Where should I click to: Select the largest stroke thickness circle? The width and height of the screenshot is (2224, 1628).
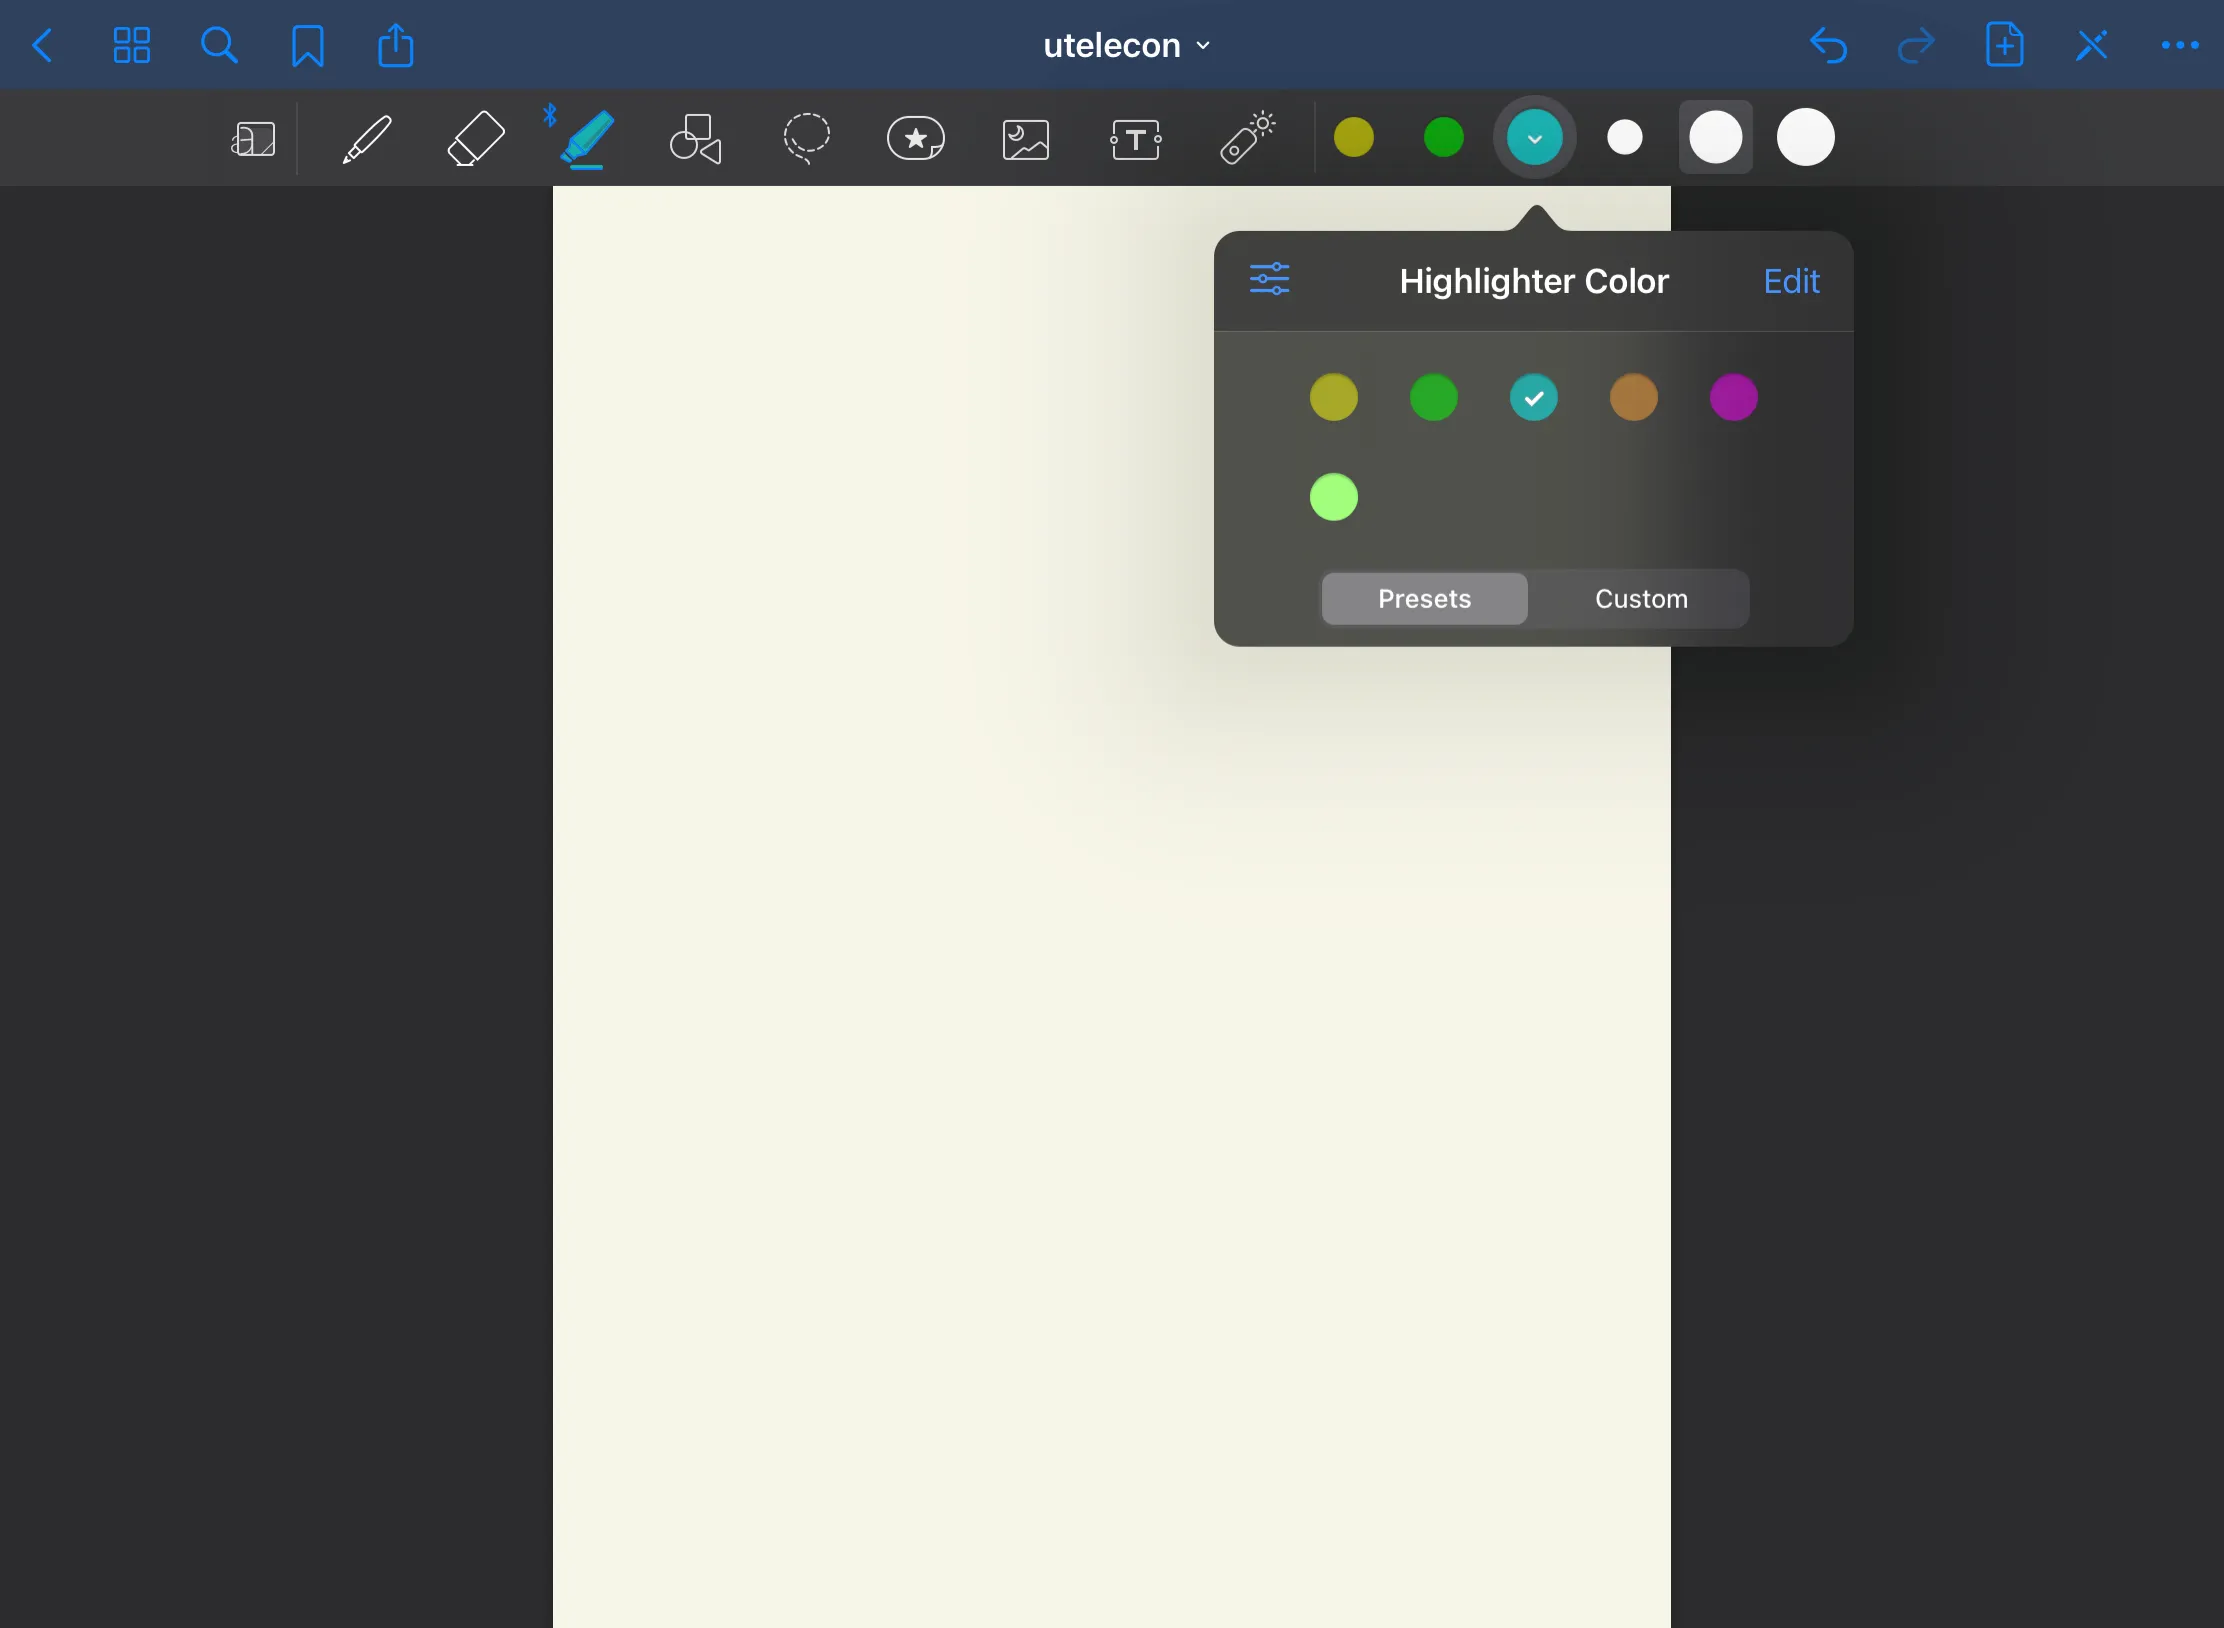(1805, 137)
